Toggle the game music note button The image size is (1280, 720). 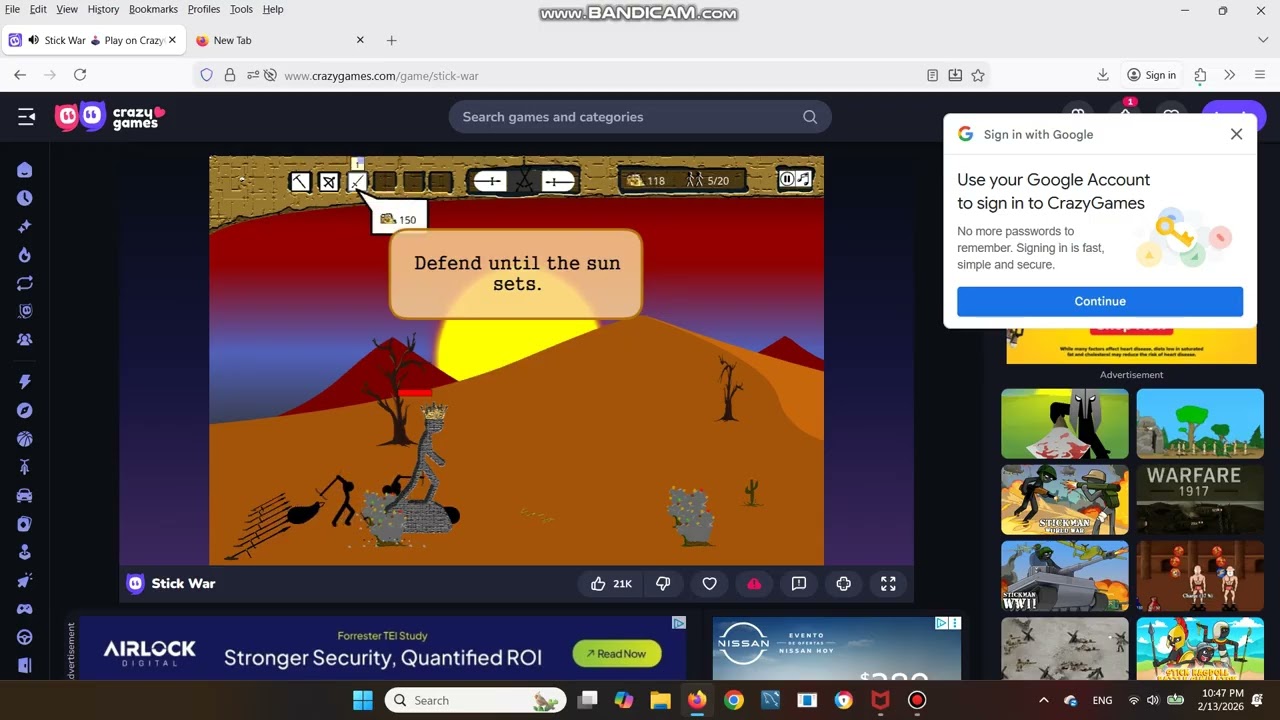point(803,179)
